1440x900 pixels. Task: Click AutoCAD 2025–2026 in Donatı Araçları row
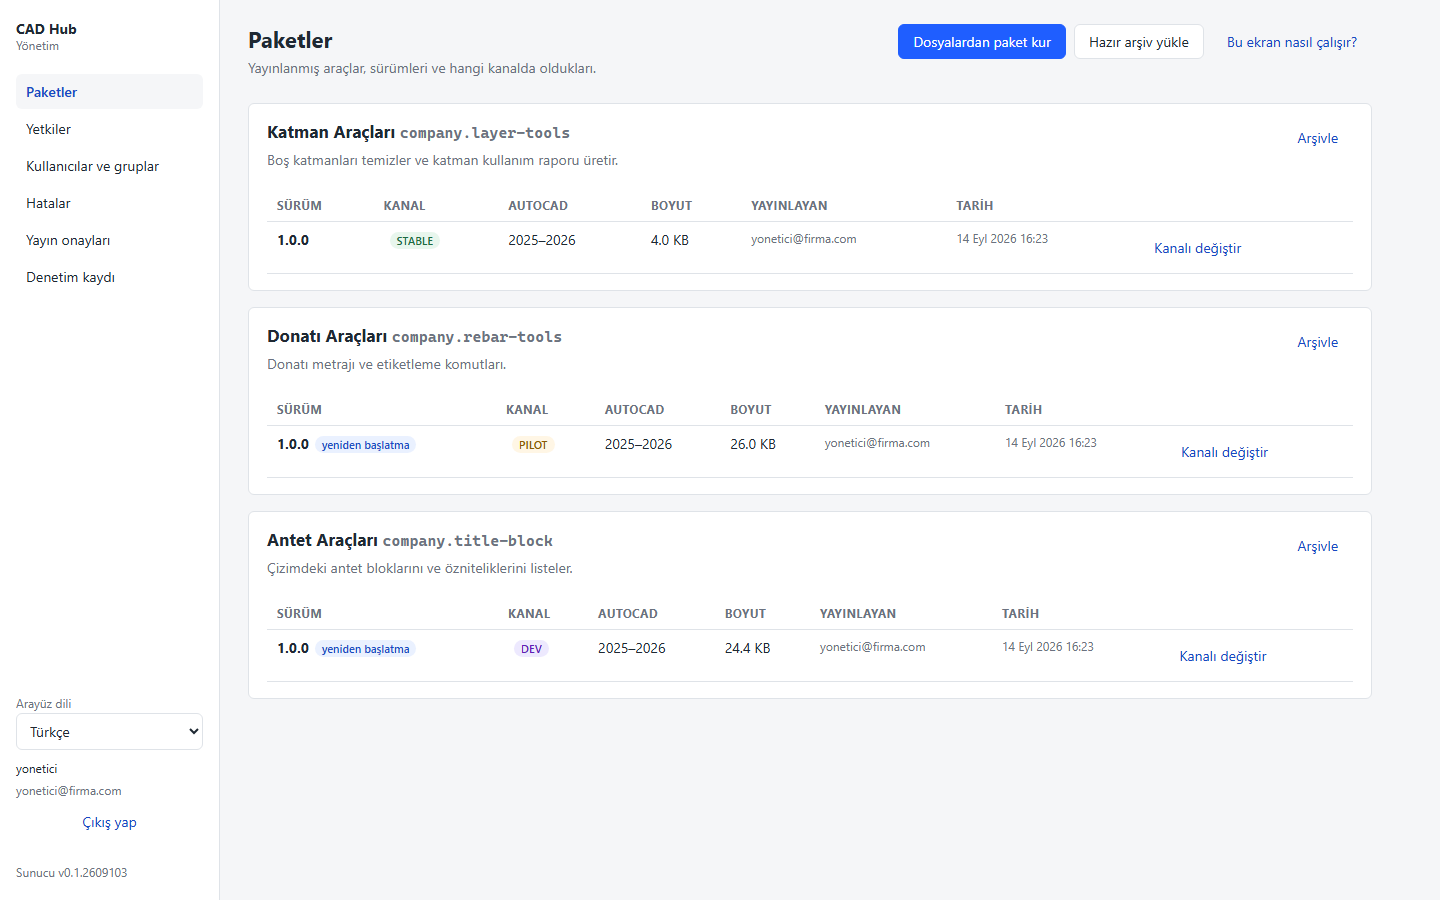638,444
